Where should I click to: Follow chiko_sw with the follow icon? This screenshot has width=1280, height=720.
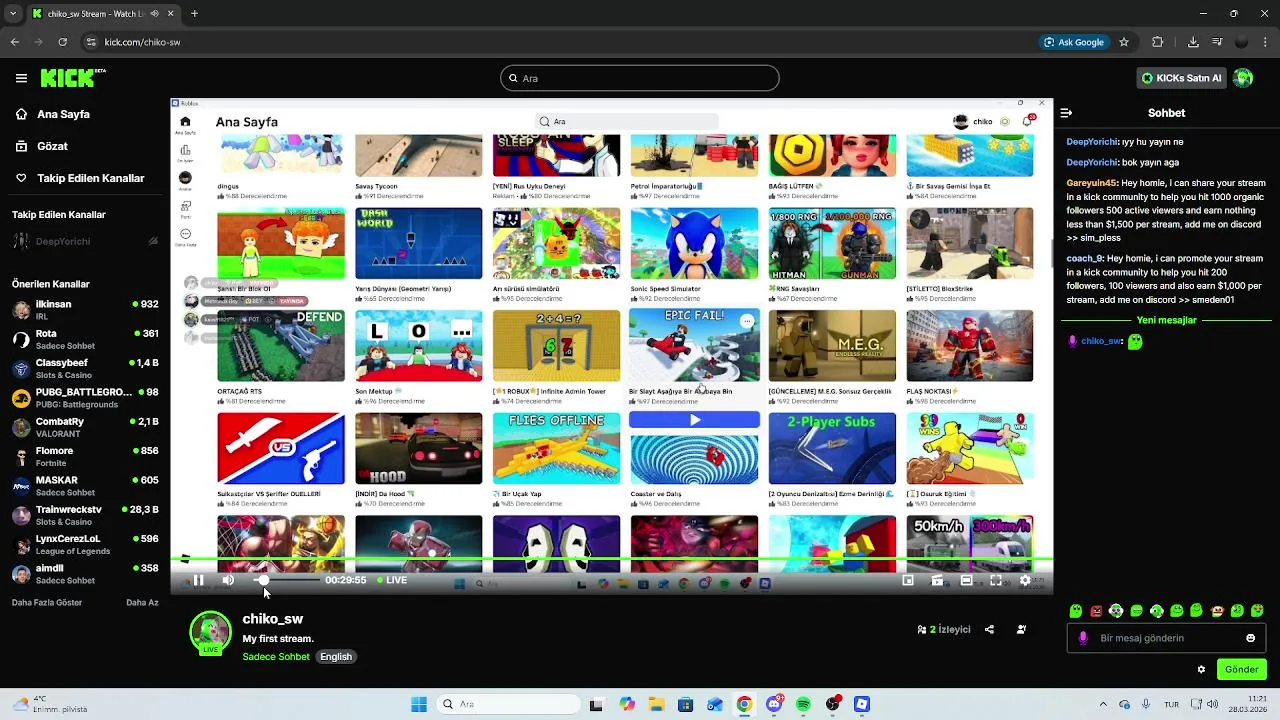(x=1021, y=630)
